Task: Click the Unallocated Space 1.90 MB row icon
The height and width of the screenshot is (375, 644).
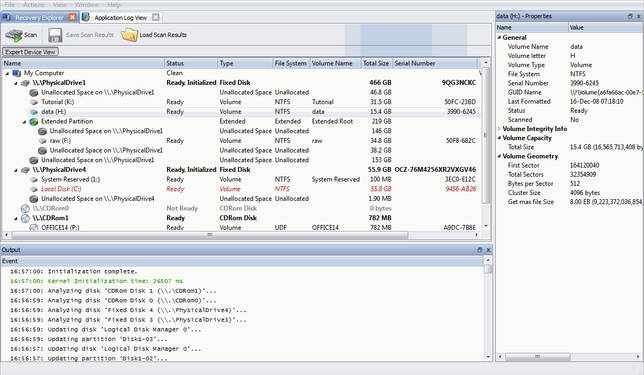Action: click(34, 199)
